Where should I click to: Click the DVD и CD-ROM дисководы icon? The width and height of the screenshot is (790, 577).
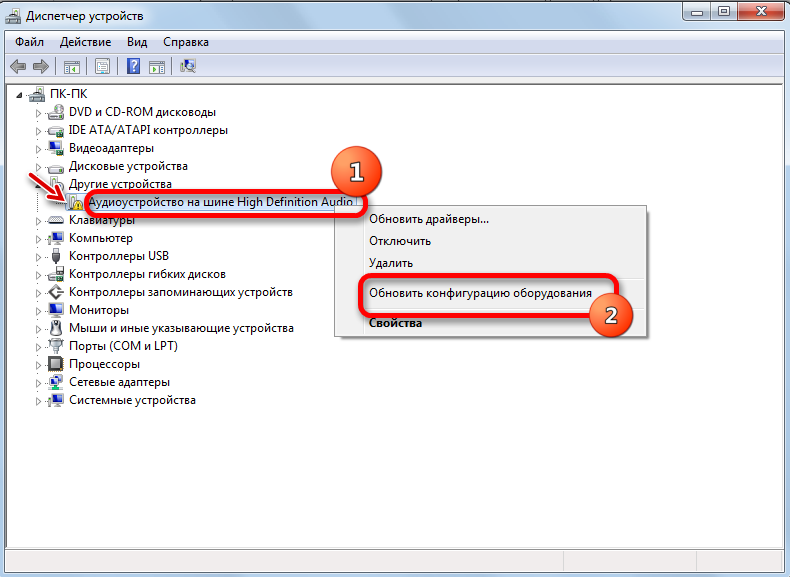[55, 112]
